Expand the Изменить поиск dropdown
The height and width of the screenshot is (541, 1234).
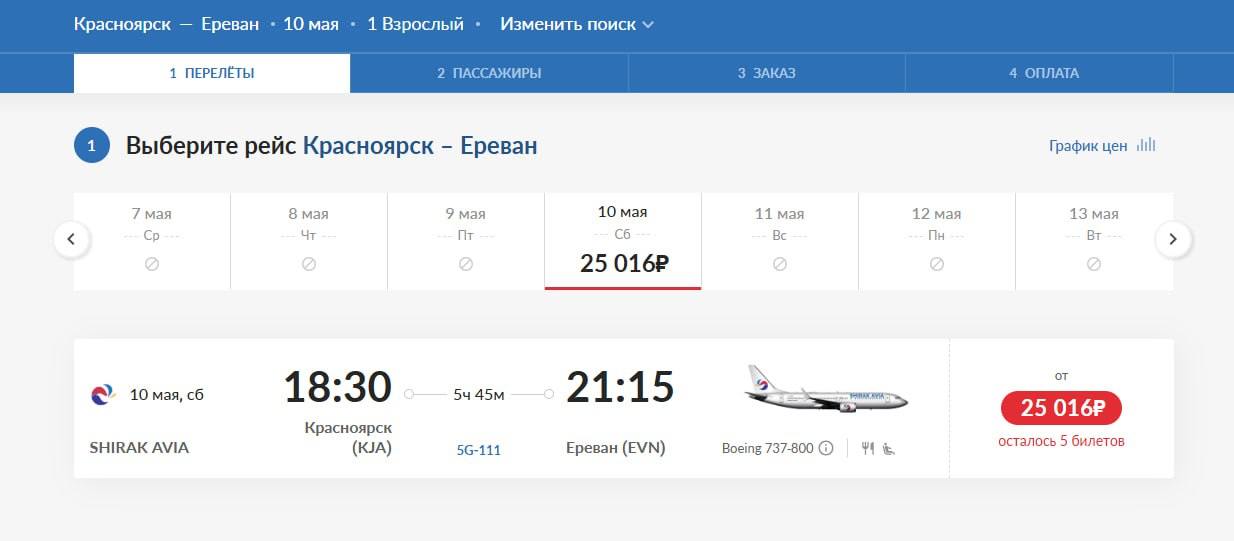(577, 24)
